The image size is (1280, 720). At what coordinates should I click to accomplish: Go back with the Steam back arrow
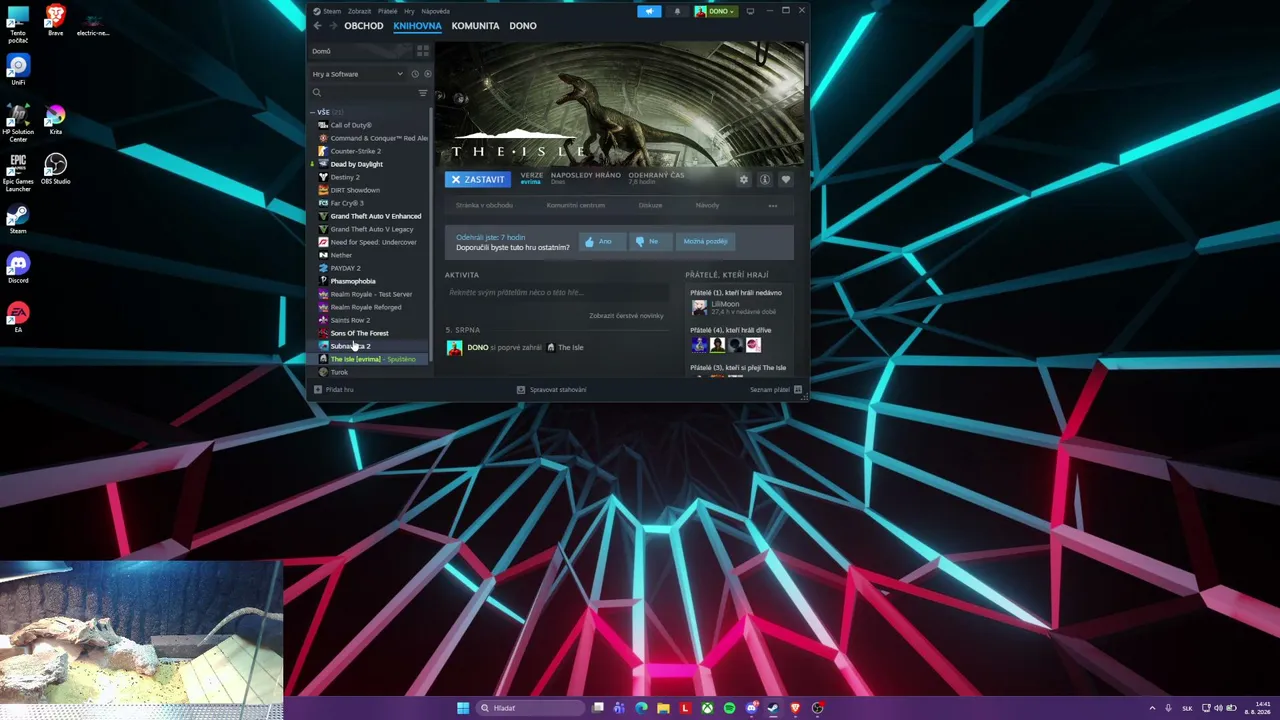pos(318,26)
